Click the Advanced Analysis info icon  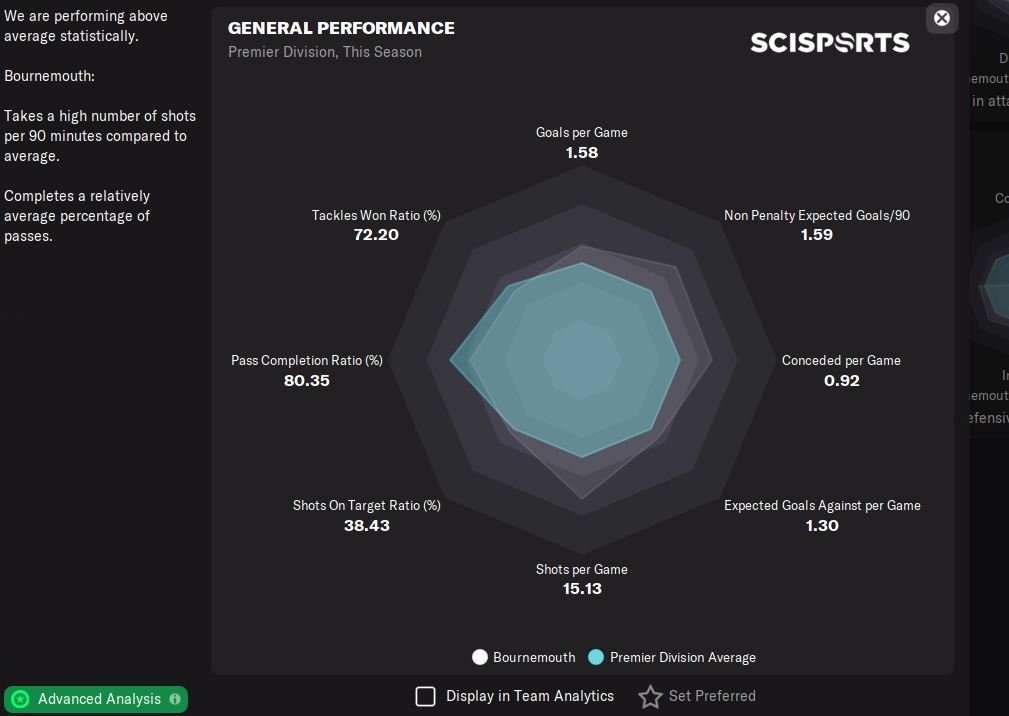point(175,699)
